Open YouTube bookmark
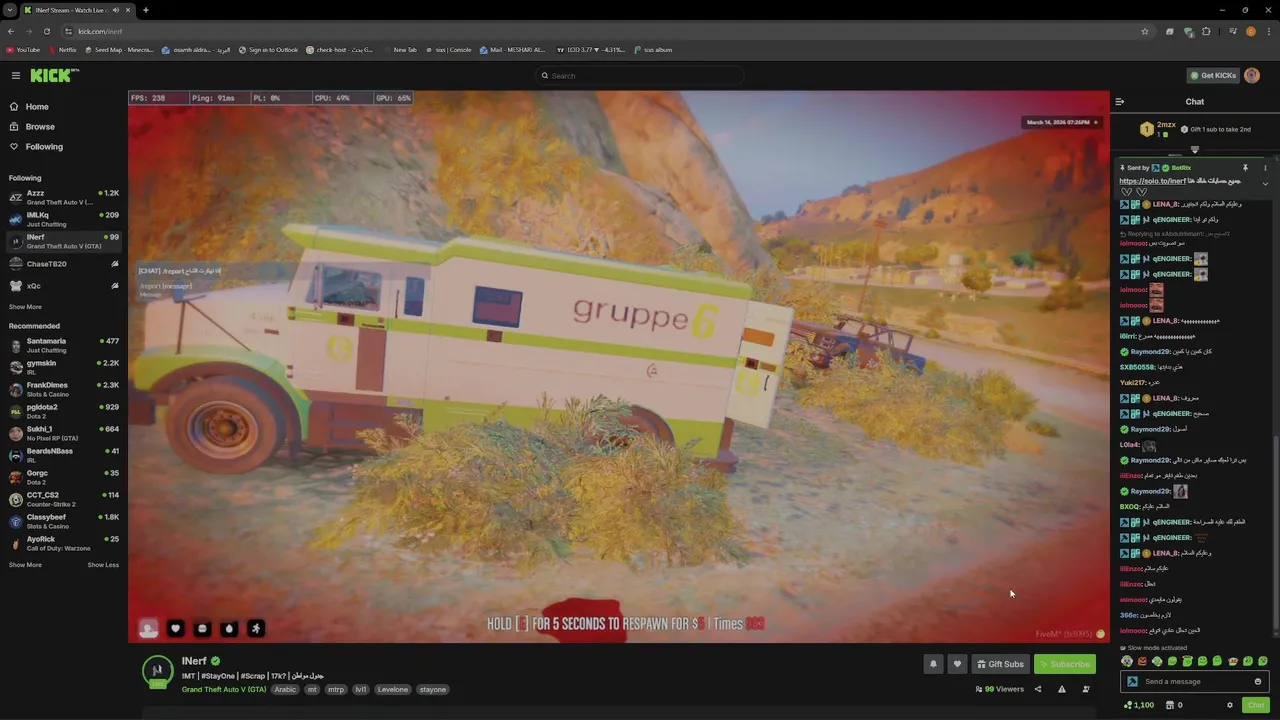This screenshot has width=1280, height=720. coord(23,49)
